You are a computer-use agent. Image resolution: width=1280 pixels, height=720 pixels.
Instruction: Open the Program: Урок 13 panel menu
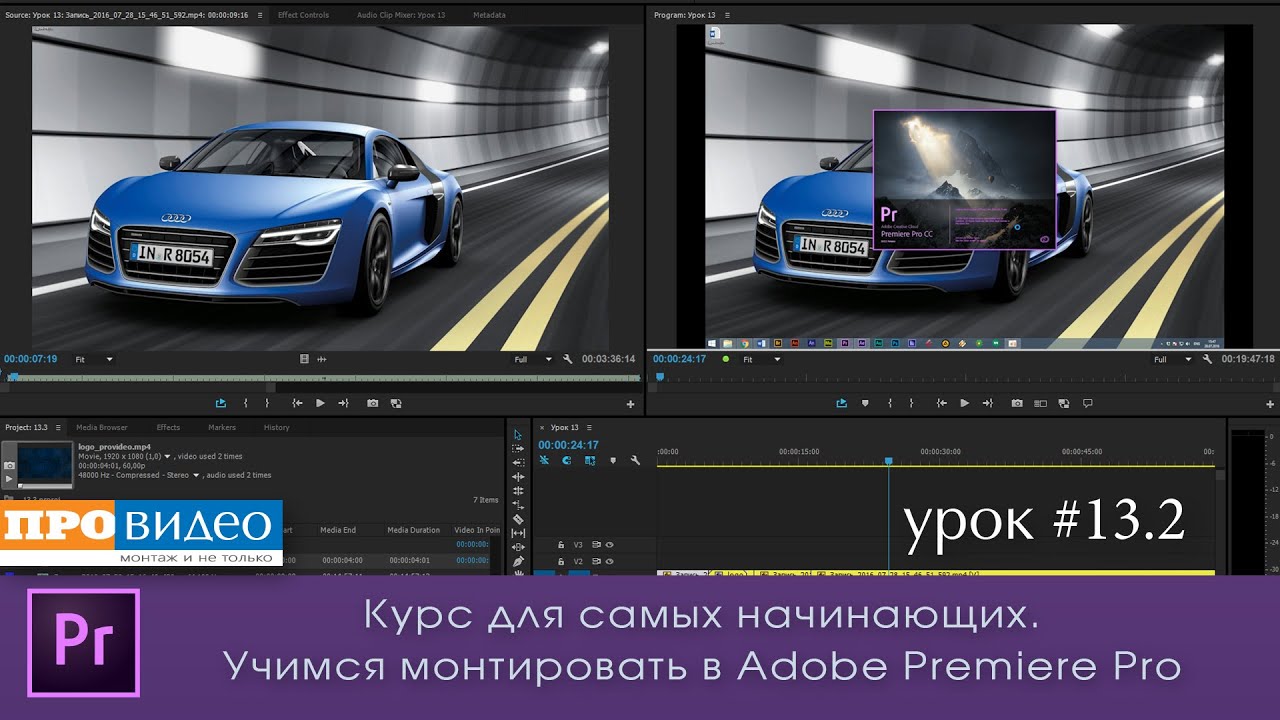point(727,15)
